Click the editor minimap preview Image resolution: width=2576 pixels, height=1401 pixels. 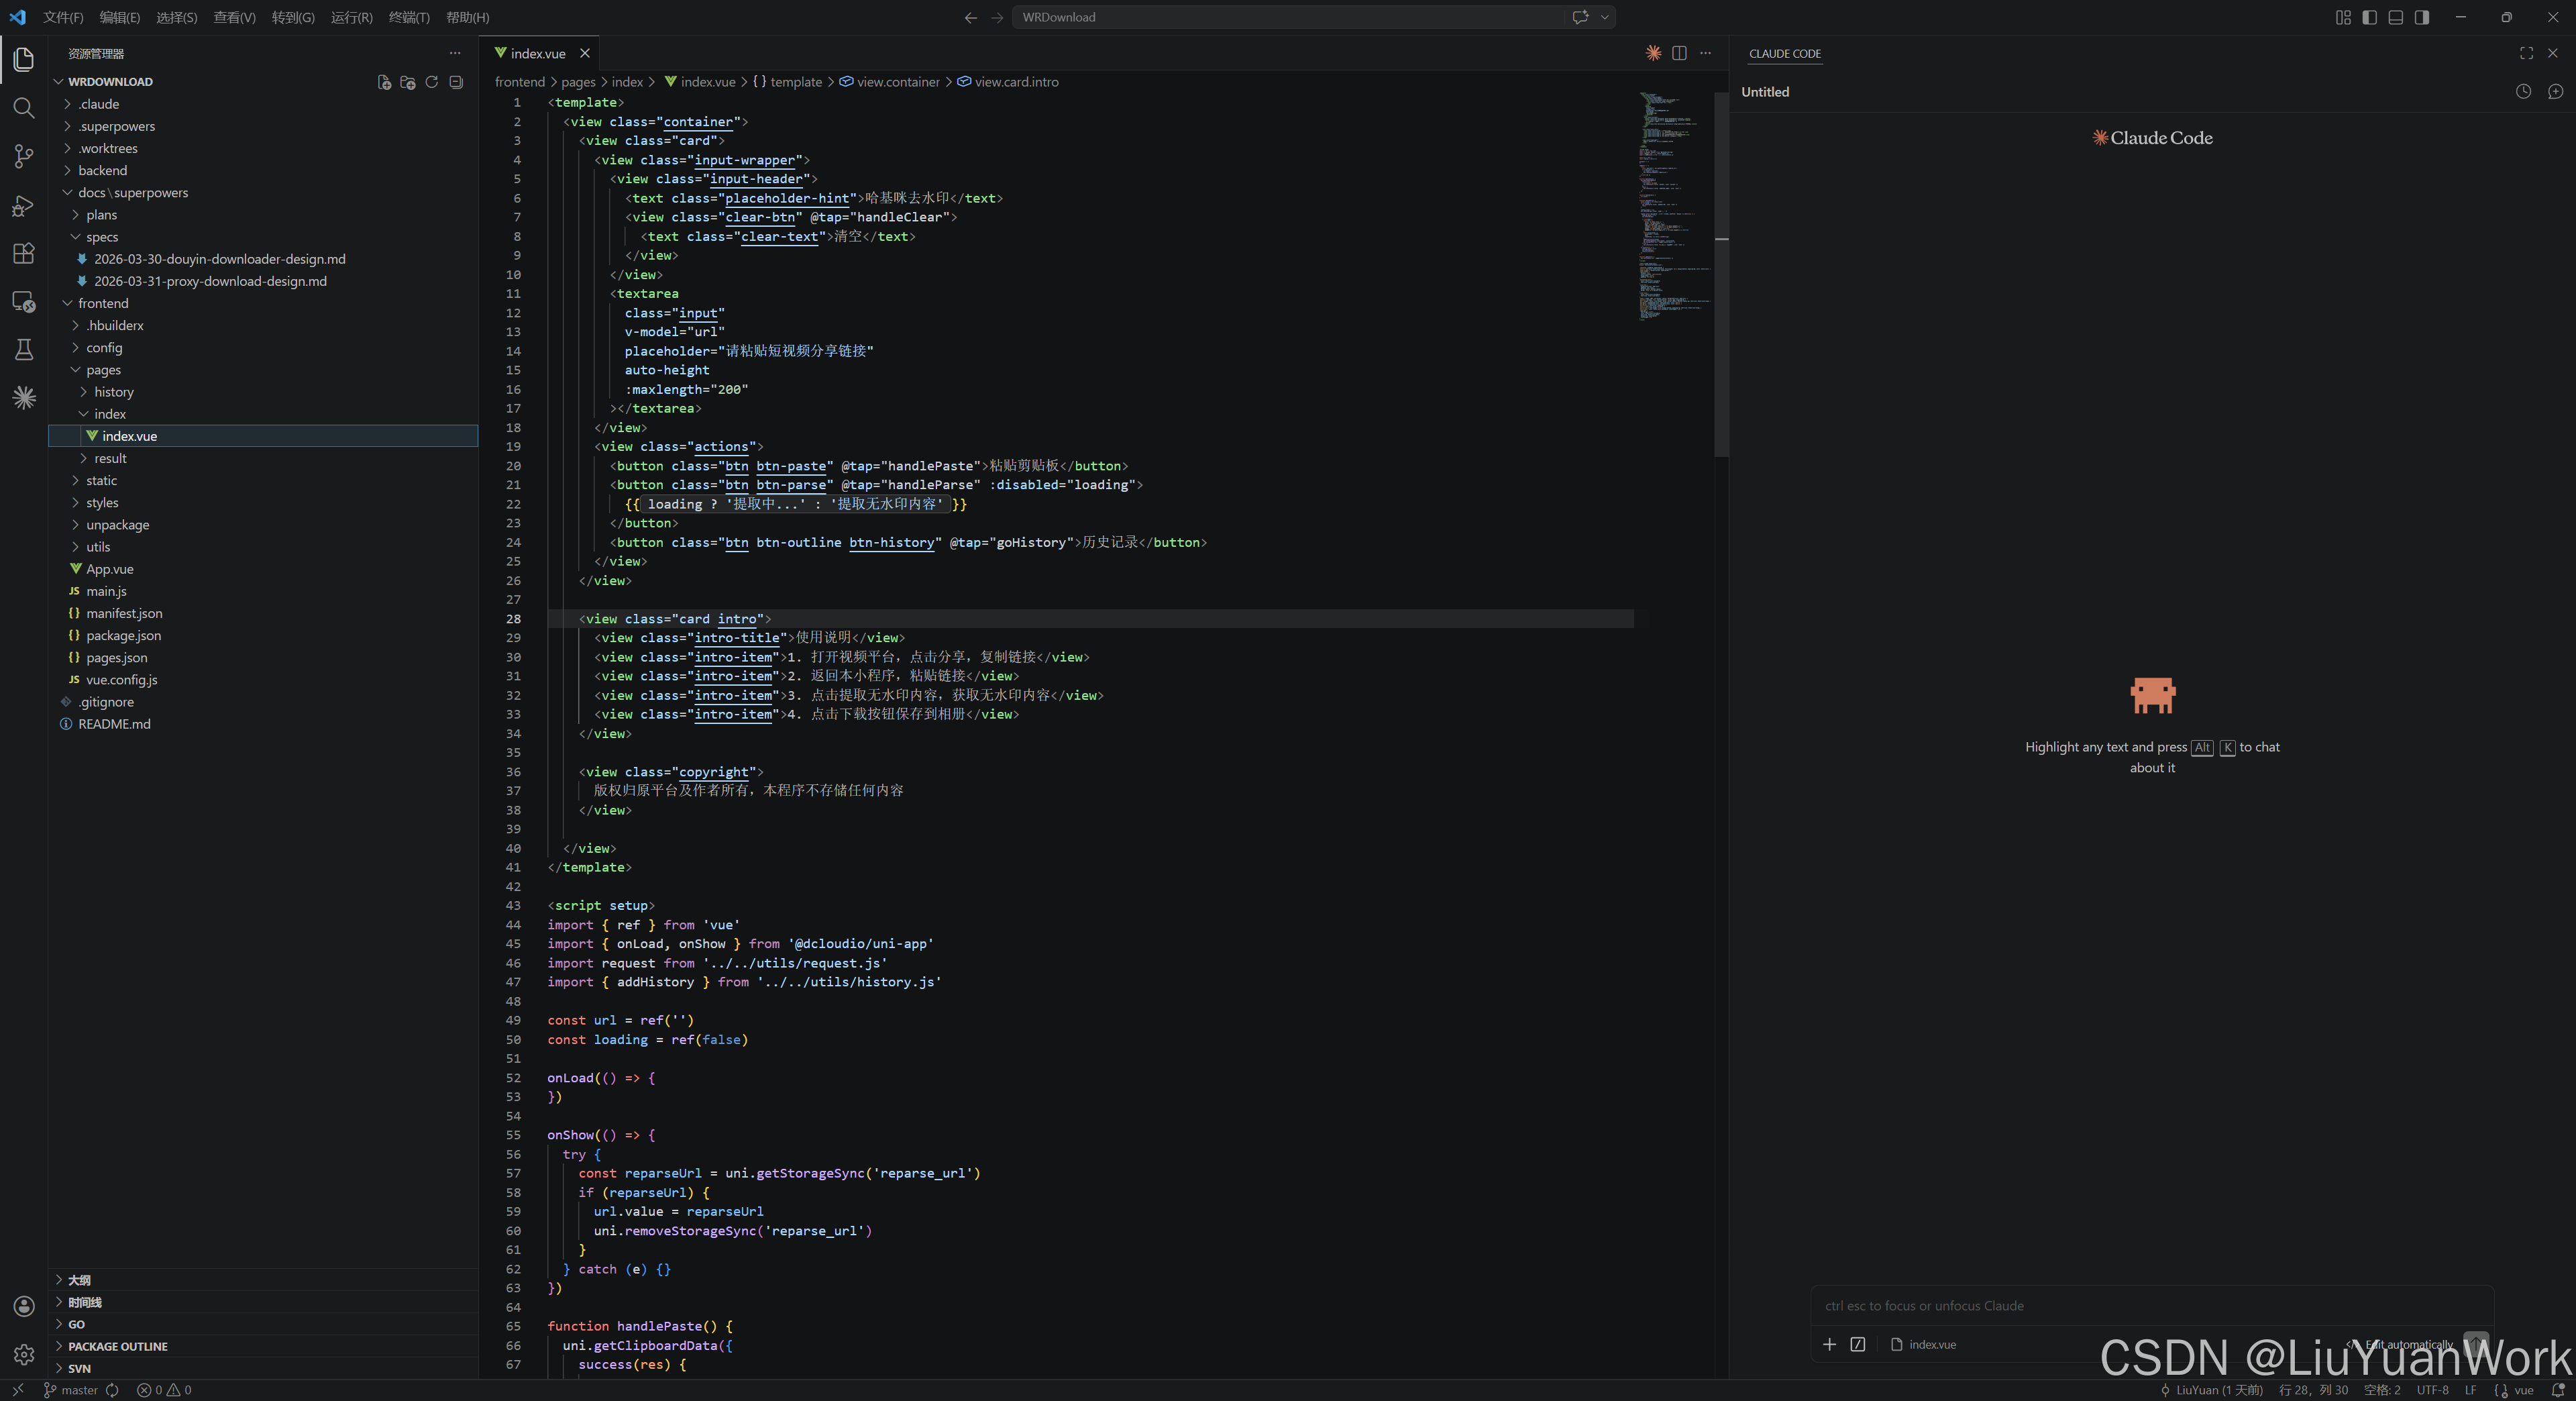click(x=1675, y=206)
